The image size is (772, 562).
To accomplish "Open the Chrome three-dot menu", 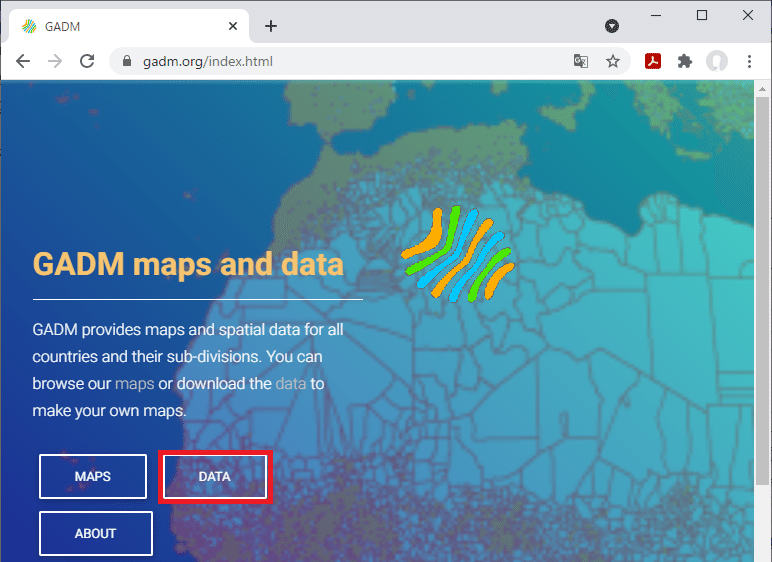I will tap(749, 62).
